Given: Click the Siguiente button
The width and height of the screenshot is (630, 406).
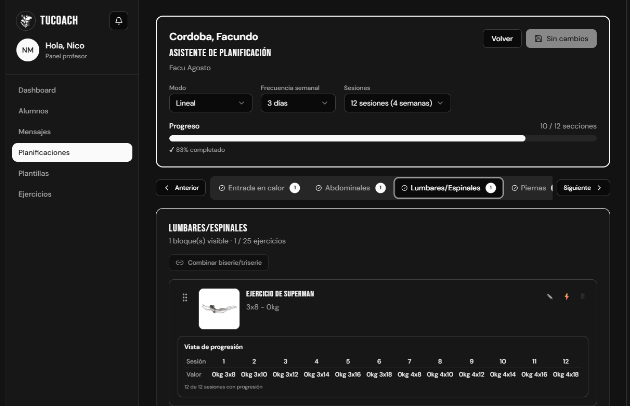Looking at the screenshot, I should [x=583, y=188].
